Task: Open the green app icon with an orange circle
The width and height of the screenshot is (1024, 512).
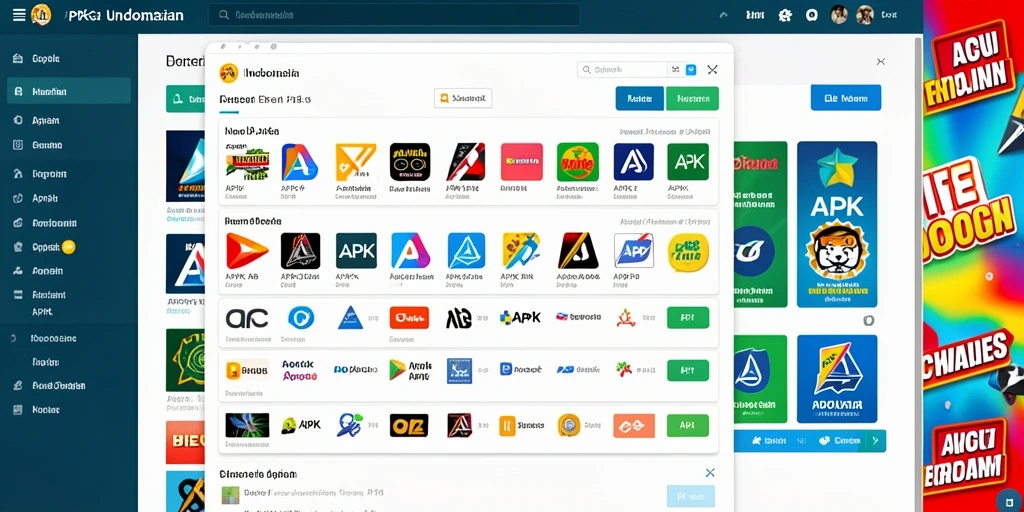Action: pos(577,162)
